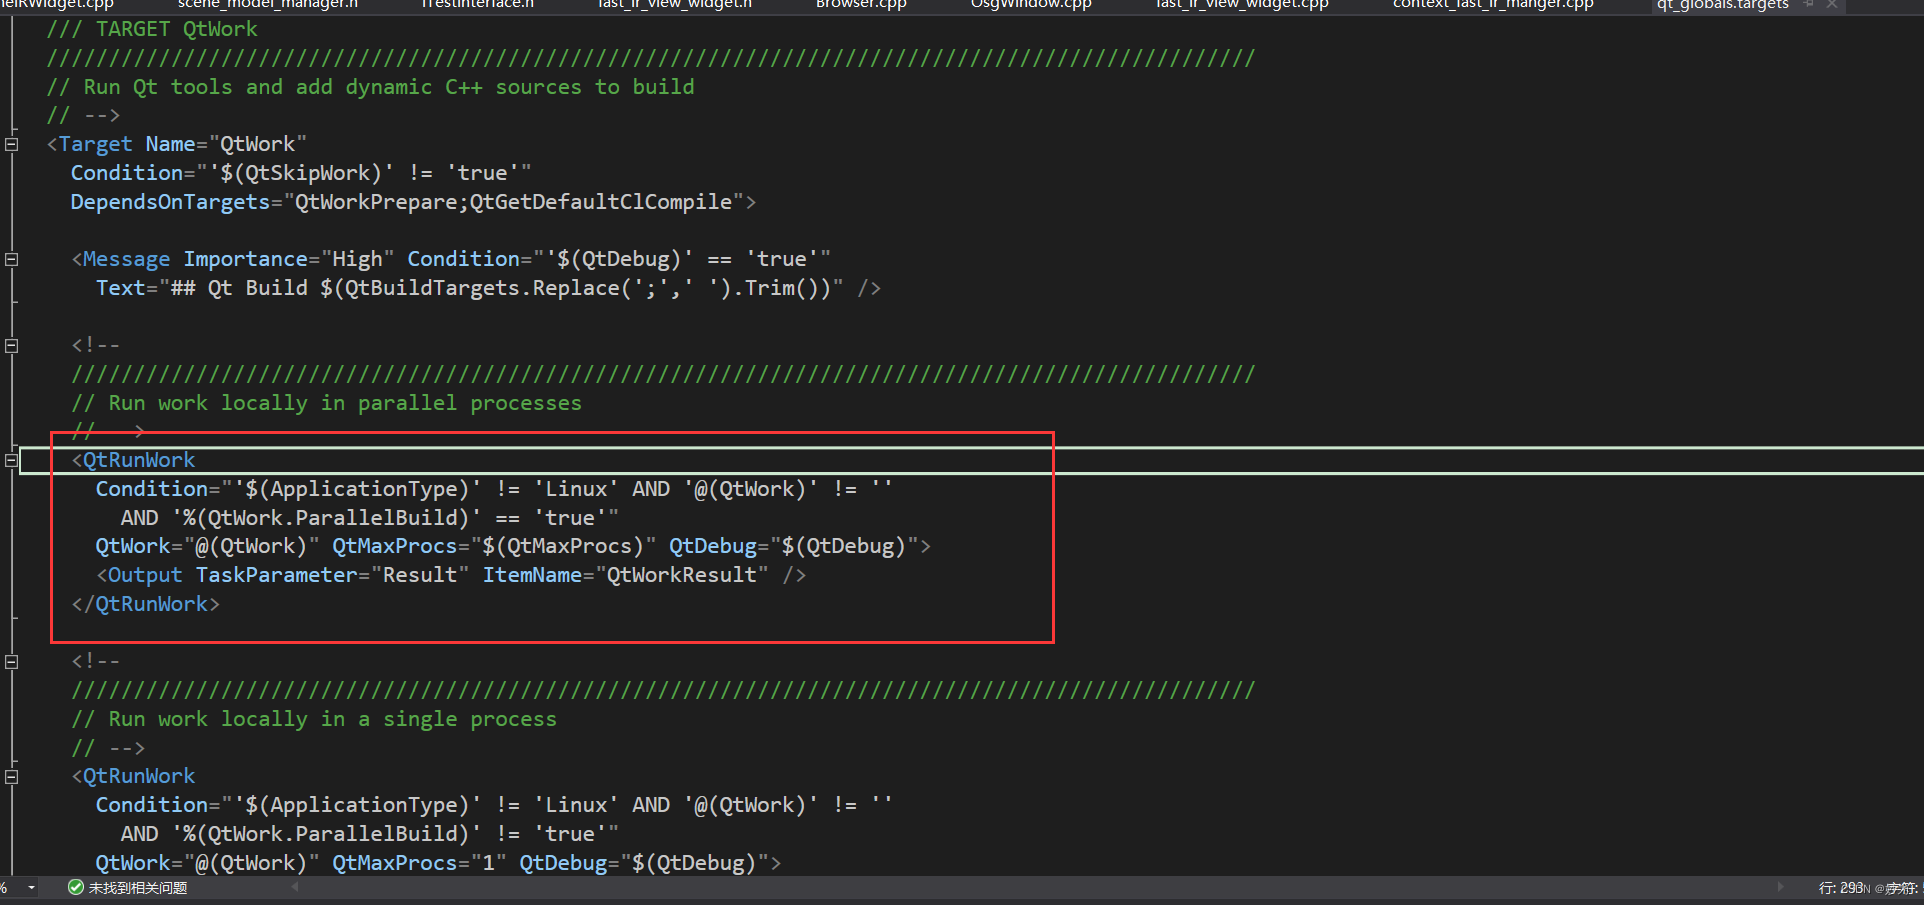Click the Message Importance="High" line
This screenshot has width=1924, height=905.
point(451,259)
